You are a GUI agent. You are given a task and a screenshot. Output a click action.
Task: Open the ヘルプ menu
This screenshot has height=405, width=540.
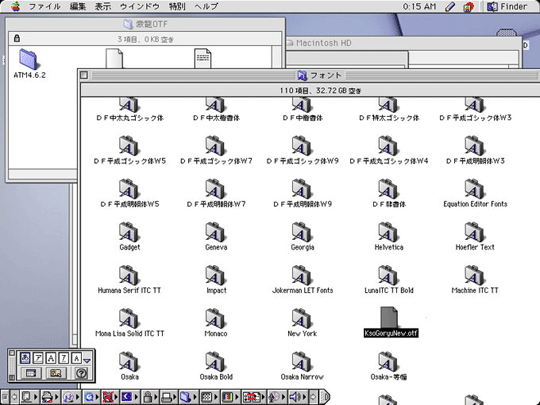[x=206, y=6]
